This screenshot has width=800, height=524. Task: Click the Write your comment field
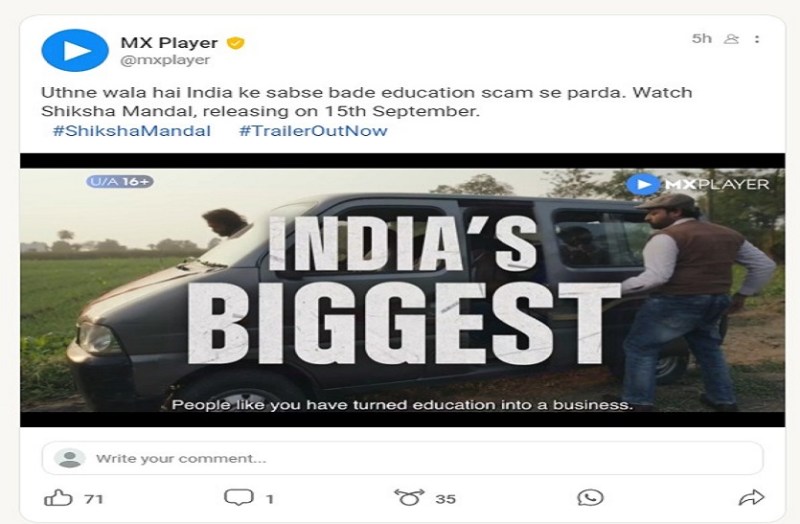coord(403,458)
